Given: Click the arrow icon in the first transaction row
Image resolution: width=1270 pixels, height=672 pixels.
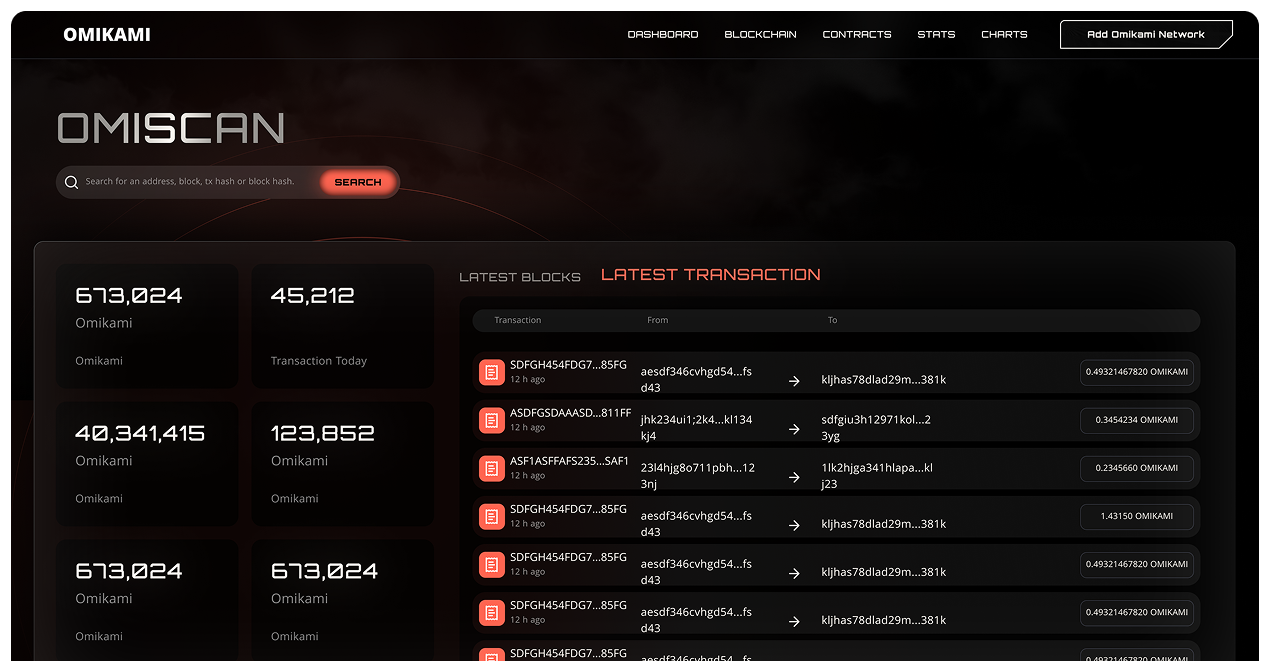Looking at the screenshot, I should coord(794,381).
